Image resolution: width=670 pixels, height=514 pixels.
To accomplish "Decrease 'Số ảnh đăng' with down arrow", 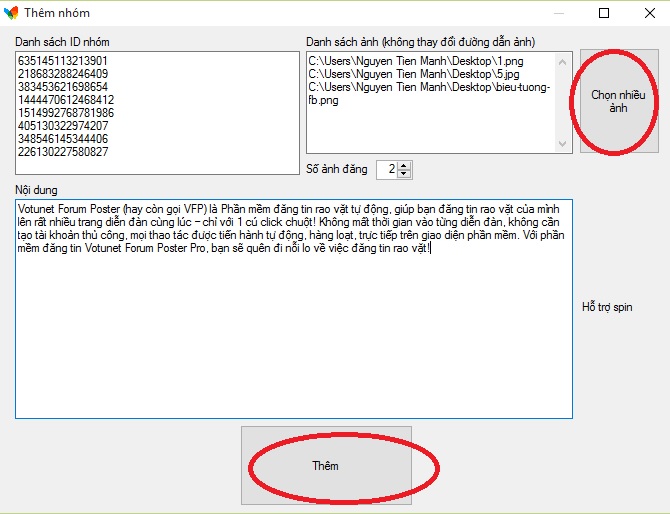I will 404,173.
